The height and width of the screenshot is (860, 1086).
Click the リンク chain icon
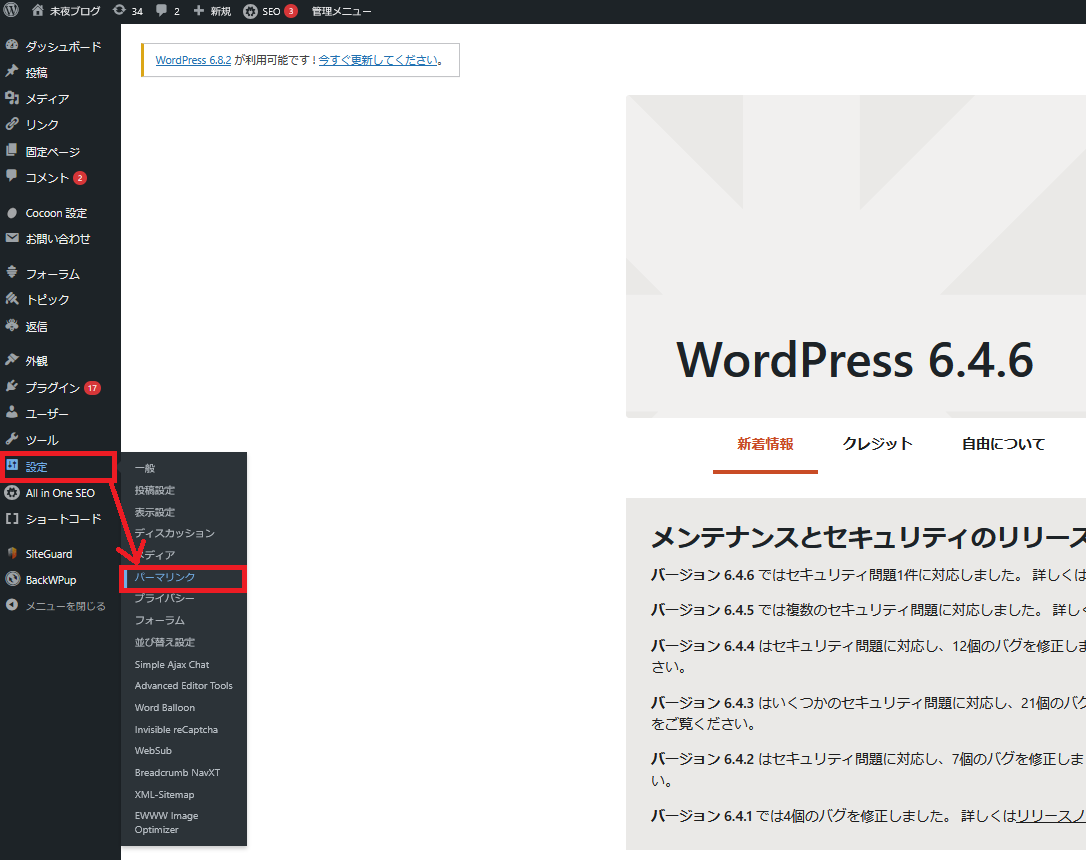[x=12, y=124]
